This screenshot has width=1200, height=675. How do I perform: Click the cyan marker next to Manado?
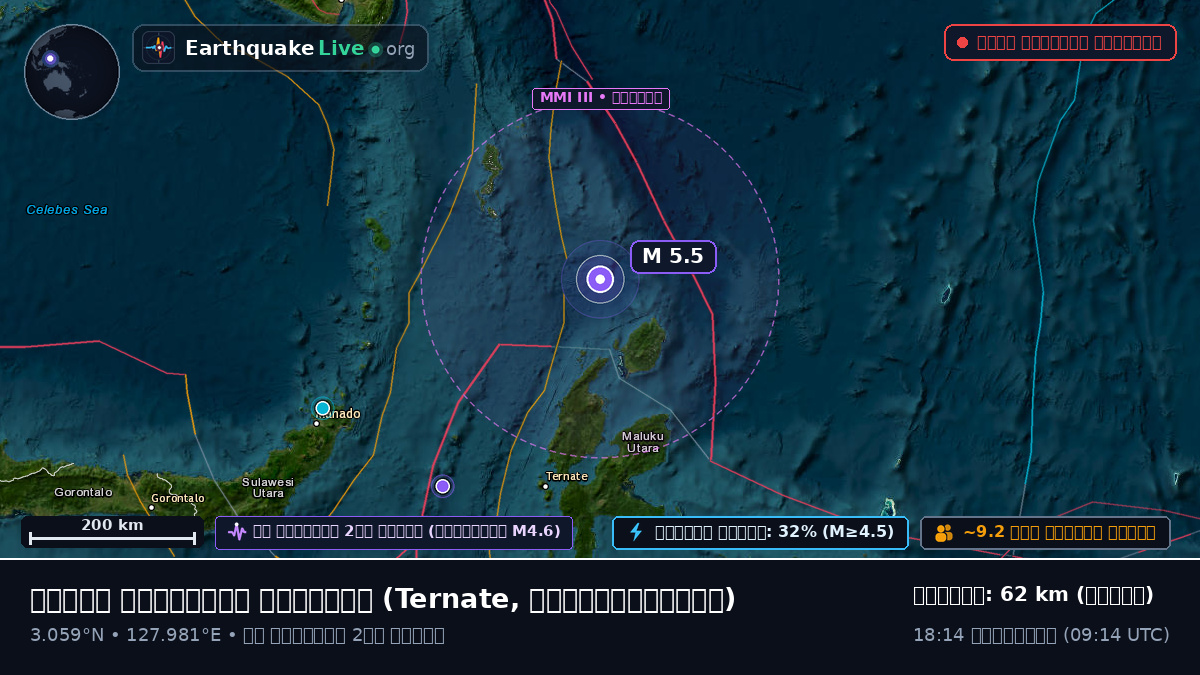coord(323,408)
